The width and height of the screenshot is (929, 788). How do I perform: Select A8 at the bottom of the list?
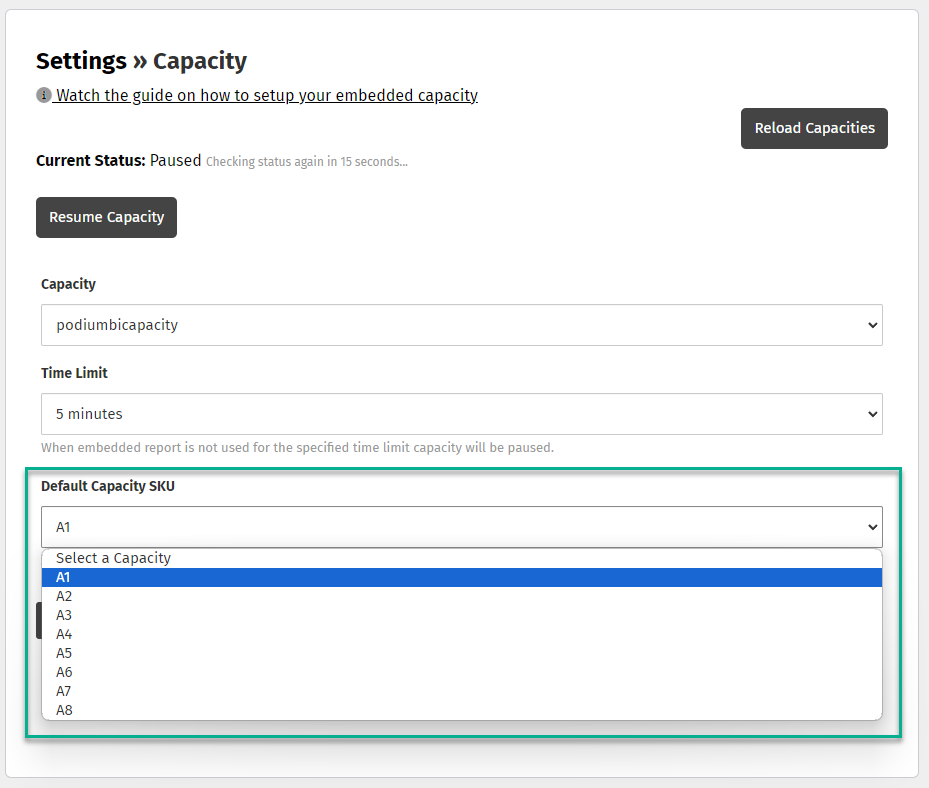coord(64,710)
